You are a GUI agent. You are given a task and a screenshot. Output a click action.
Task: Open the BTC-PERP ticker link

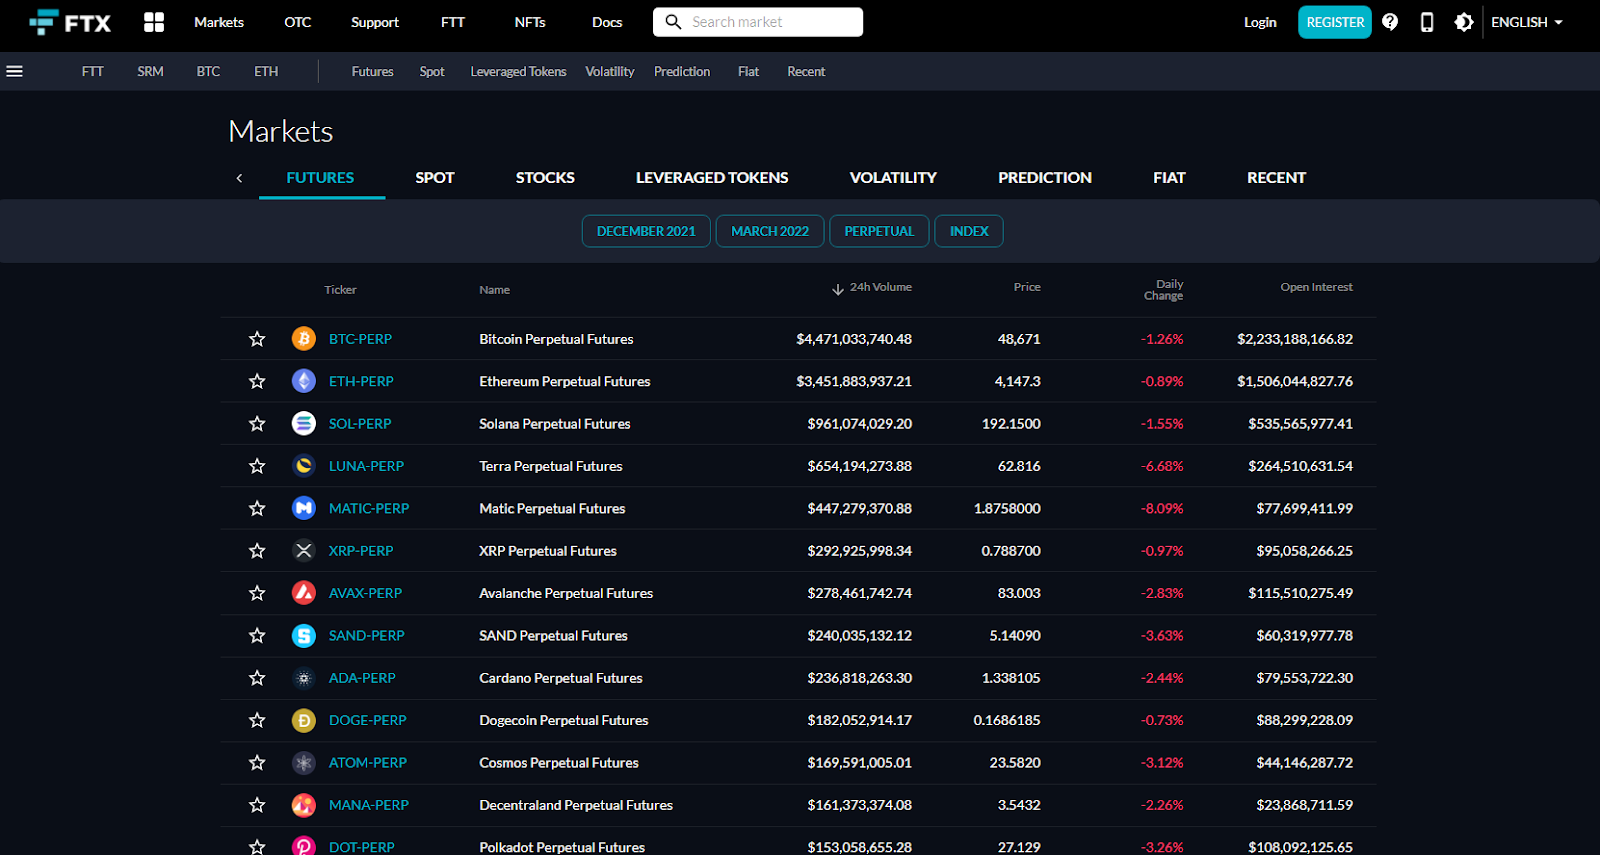360,339
